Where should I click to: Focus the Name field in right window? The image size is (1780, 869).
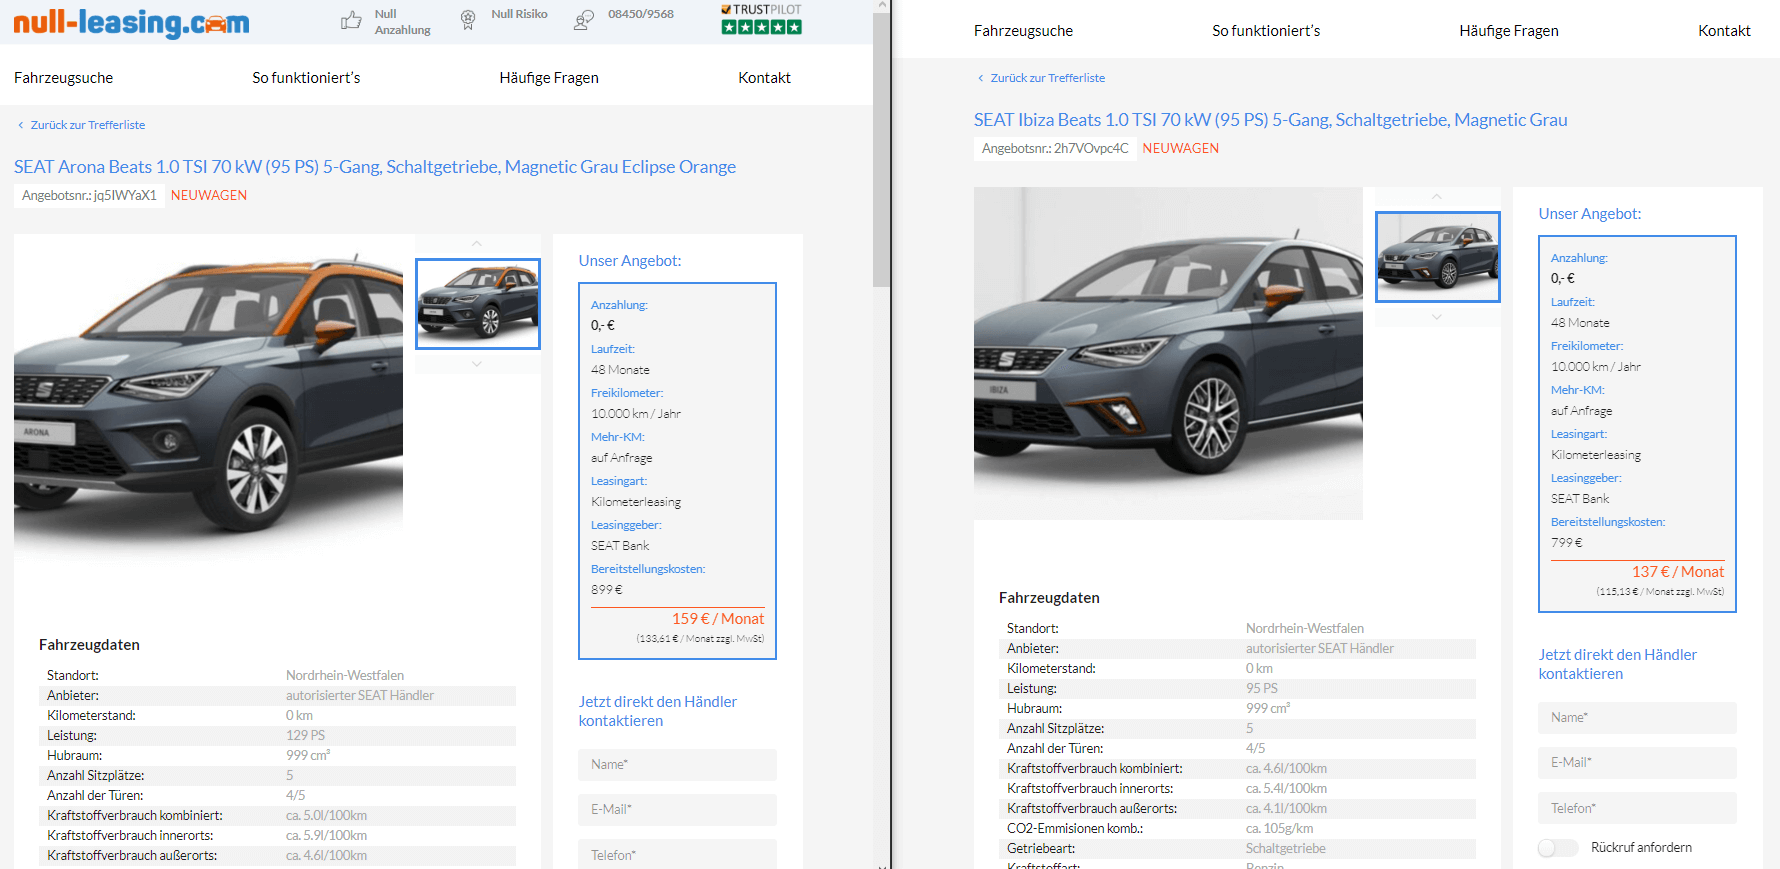[x=1637, y=717]
